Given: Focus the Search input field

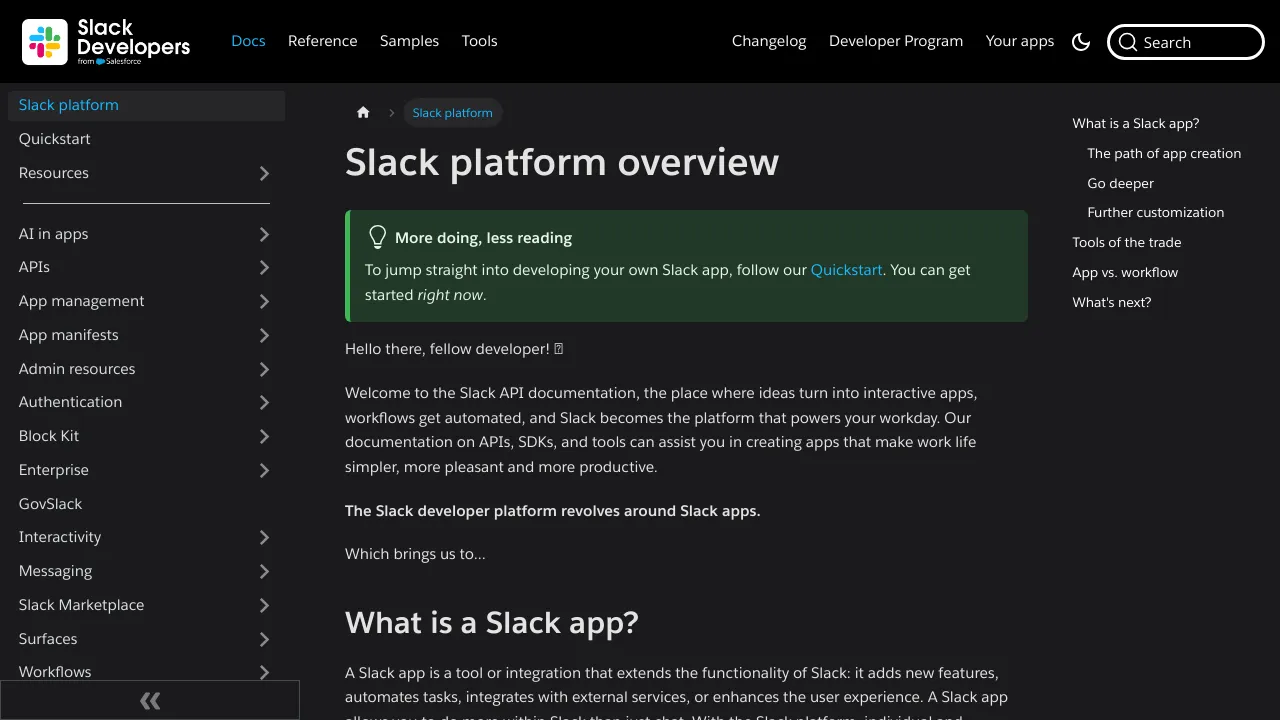Looking at the screenshot, I should click(x=1186, y=42).
